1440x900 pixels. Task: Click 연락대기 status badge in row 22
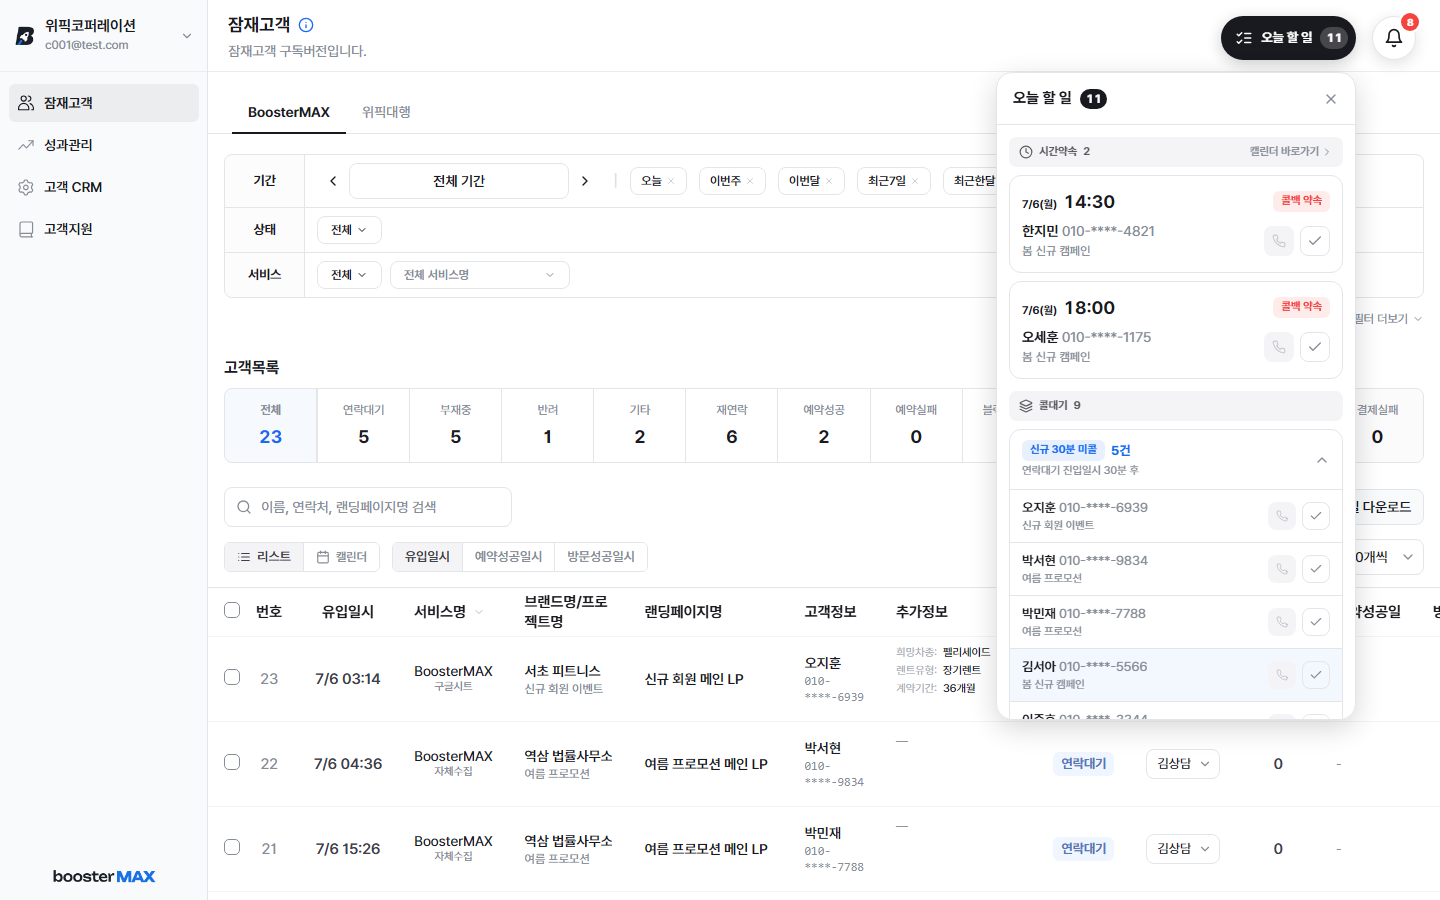coord(1084,764)
